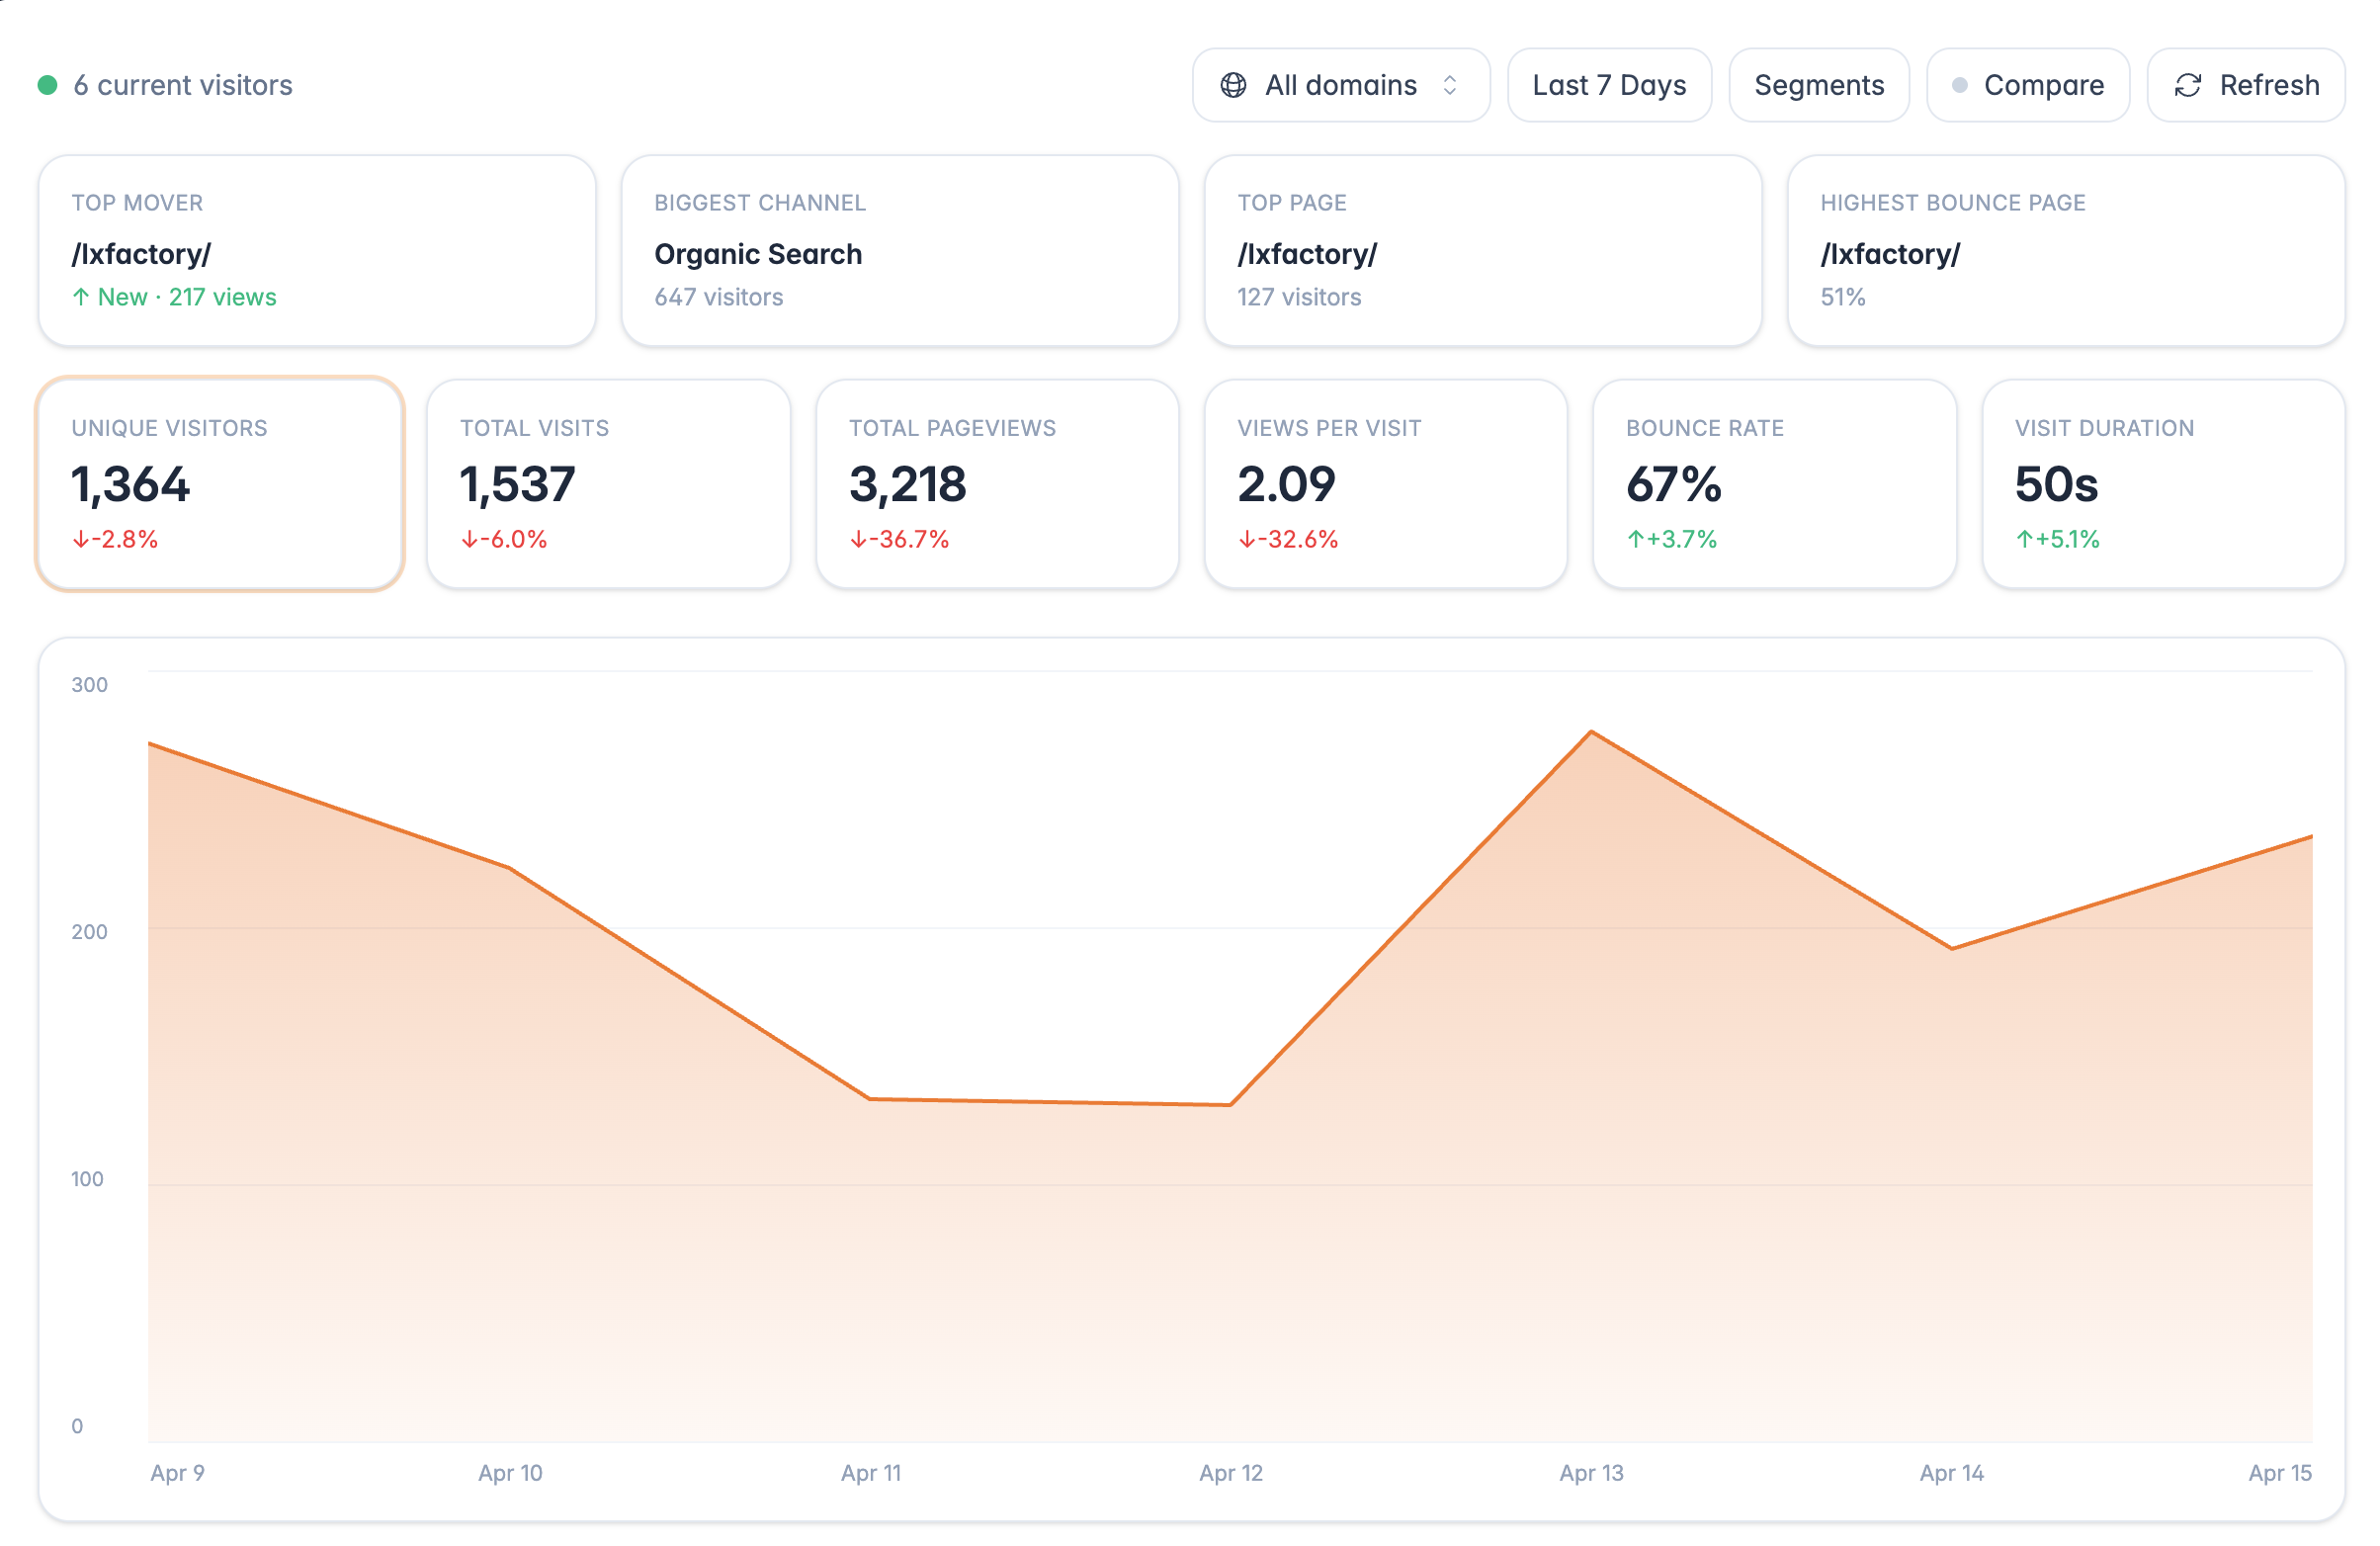This screenshot has width=2380, height=1546.
Task: Click the Refresh button label
Action: coord(2268,85)
